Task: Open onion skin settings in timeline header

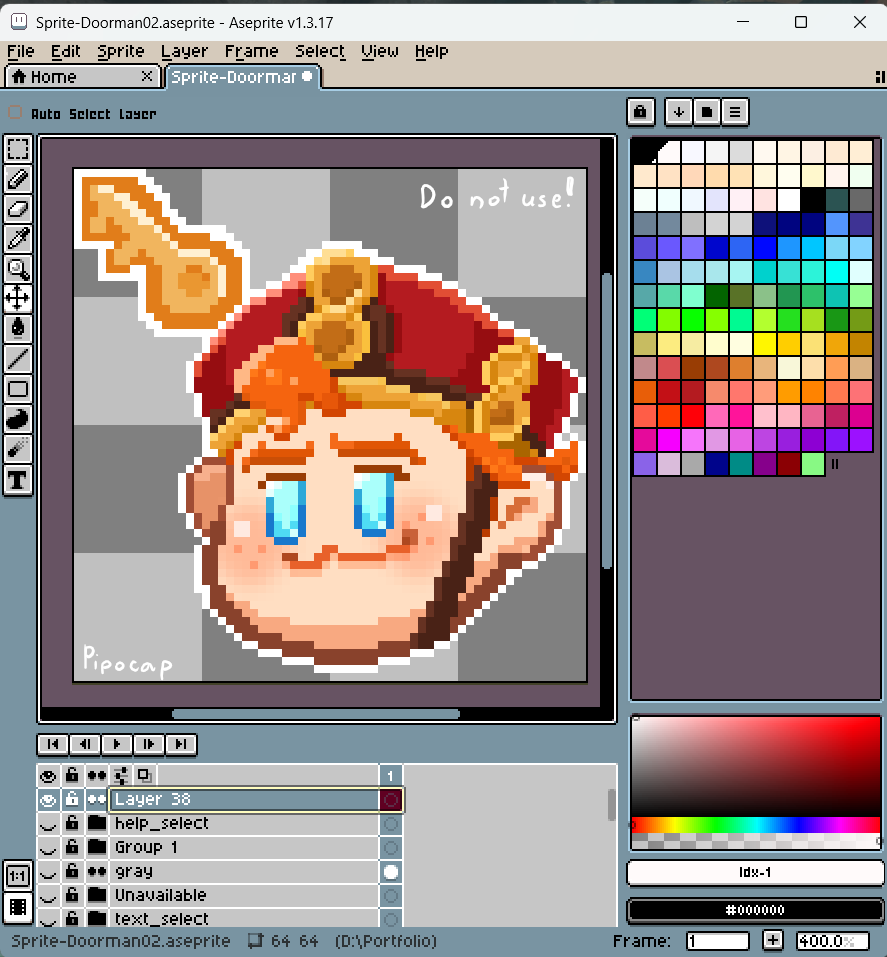Action: point(121,776)
